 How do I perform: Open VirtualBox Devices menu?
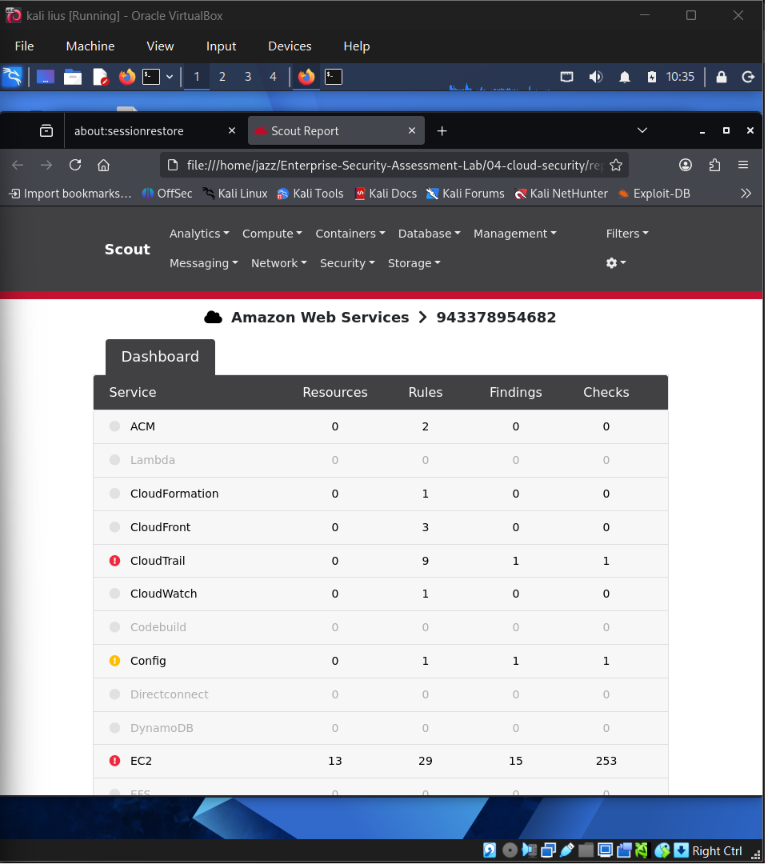pos(290,46)
